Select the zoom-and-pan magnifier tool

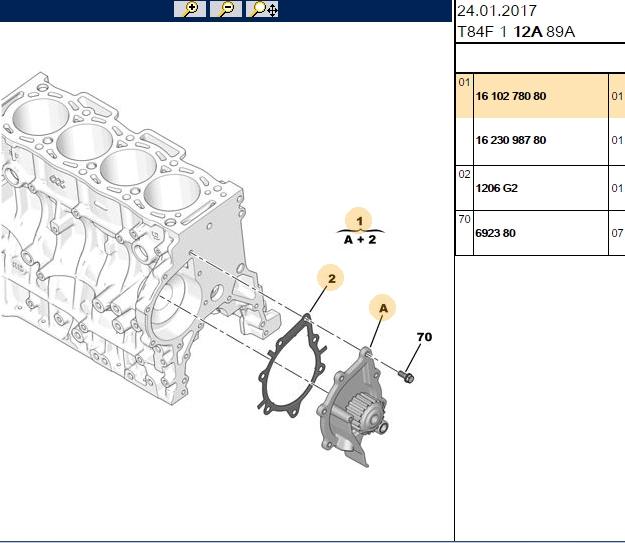tap(262, 9)
